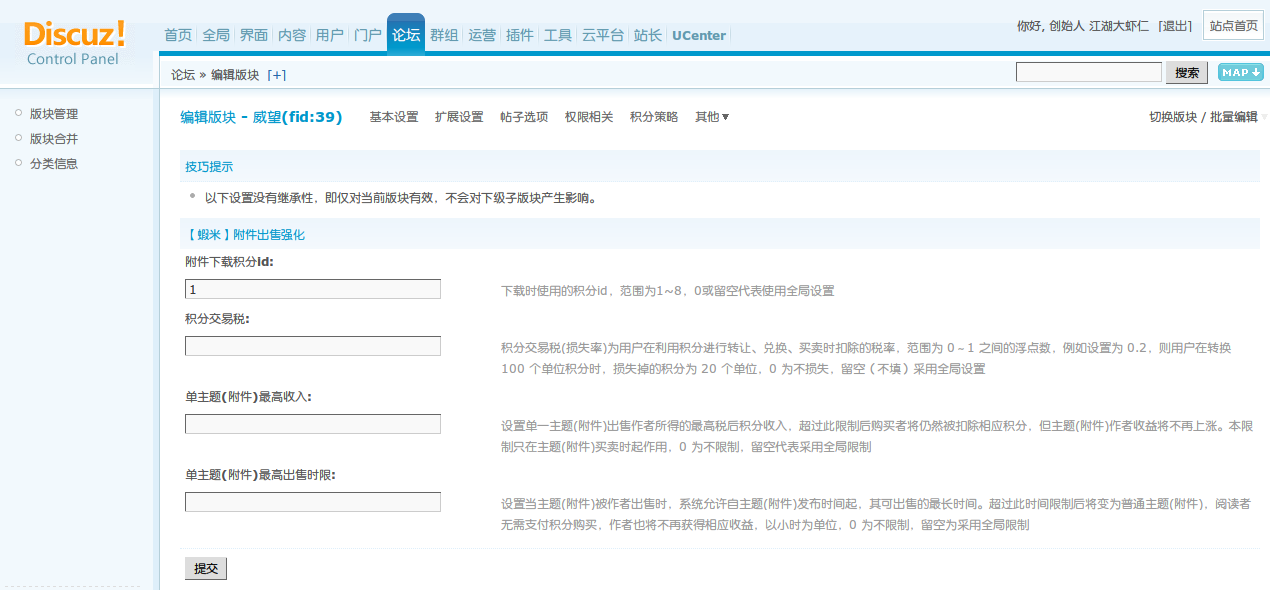Submit the form with the 提交 button

coord(206,569)
